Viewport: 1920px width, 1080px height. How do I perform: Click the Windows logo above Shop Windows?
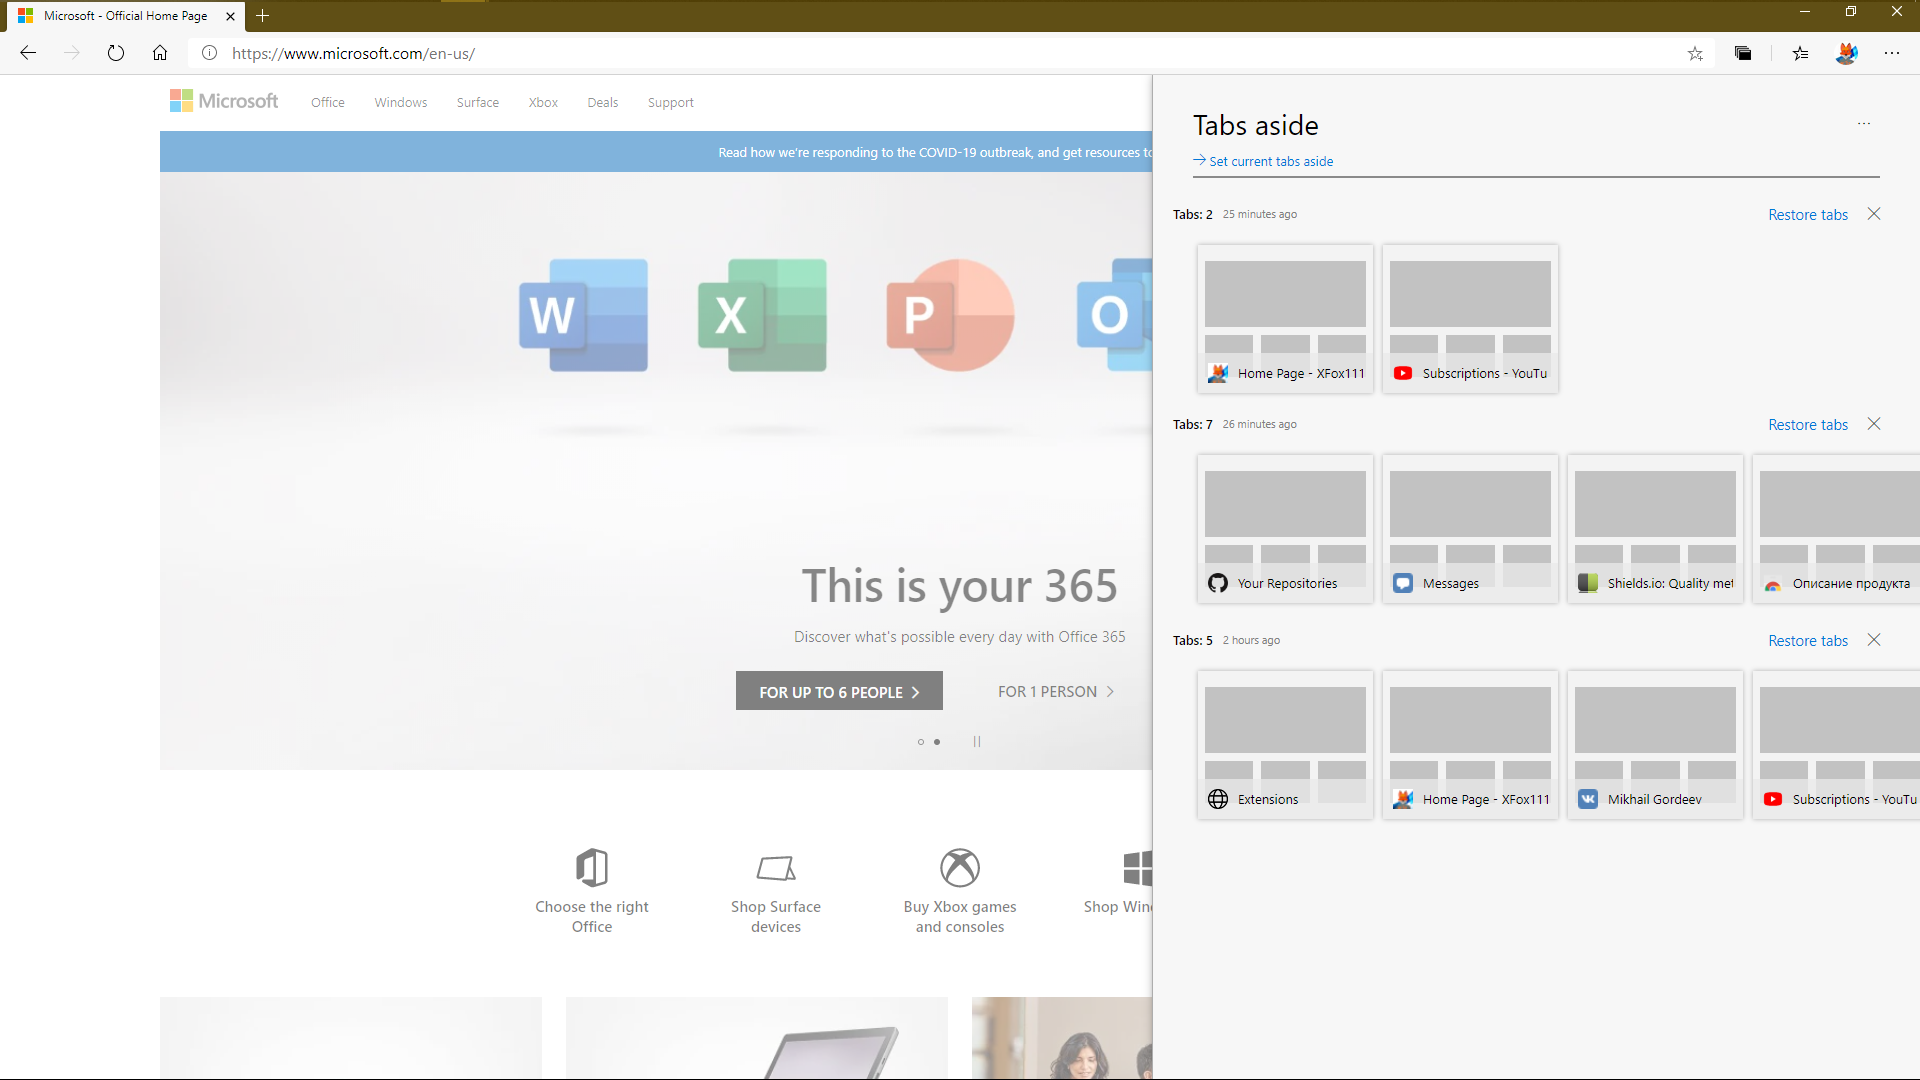1137,868
